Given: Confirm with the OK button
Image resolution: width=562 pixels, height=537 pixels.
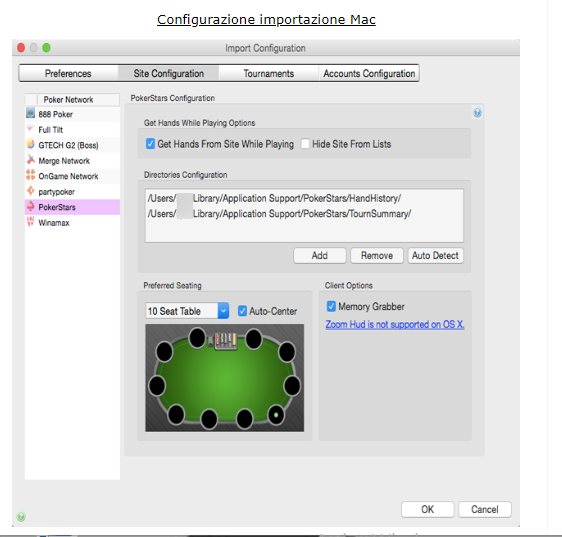Looking at the screenshot, I should (x=428, y=509).
